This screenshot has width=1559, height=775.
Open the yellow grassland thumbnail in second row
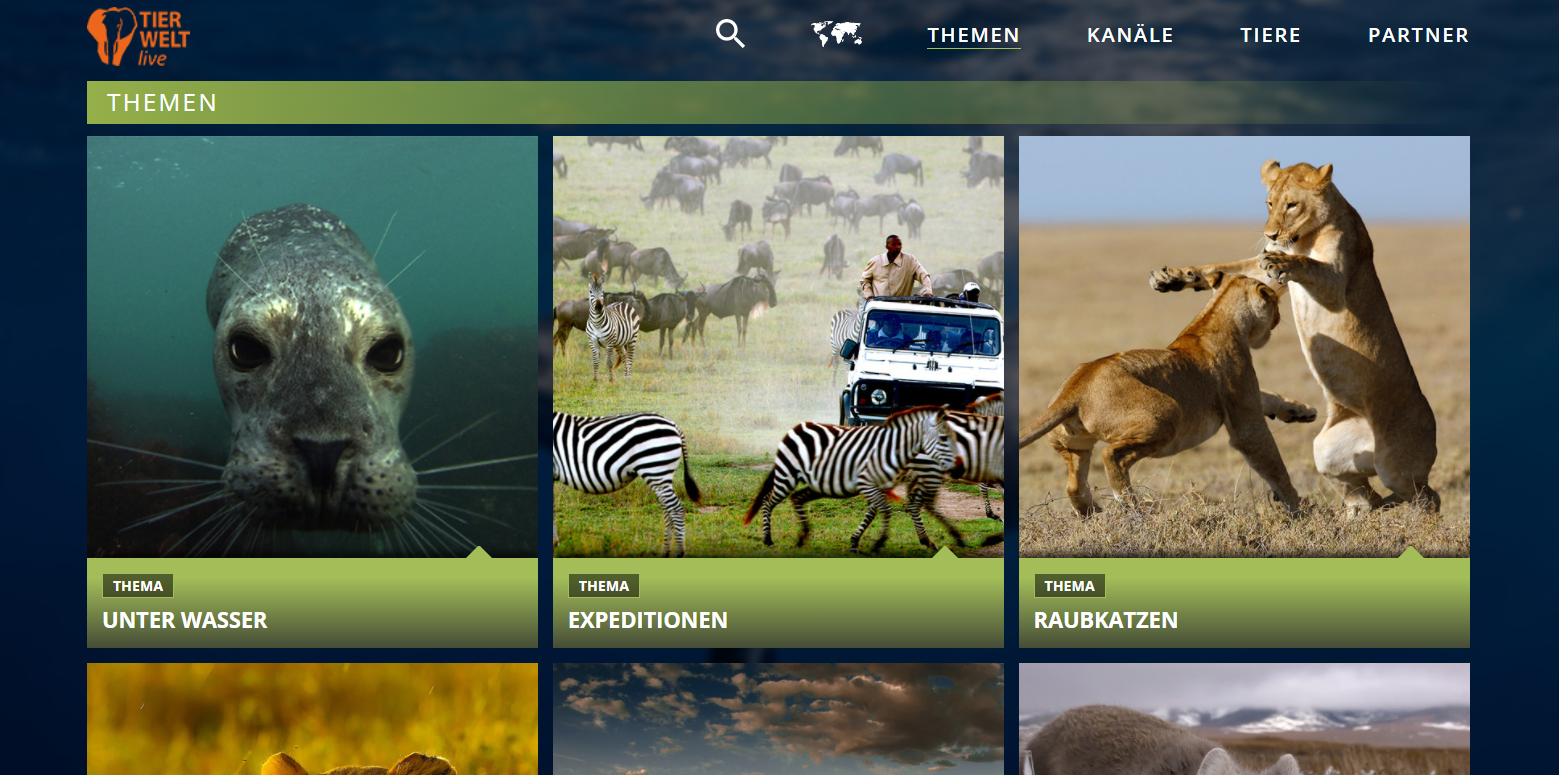[312, 719]
